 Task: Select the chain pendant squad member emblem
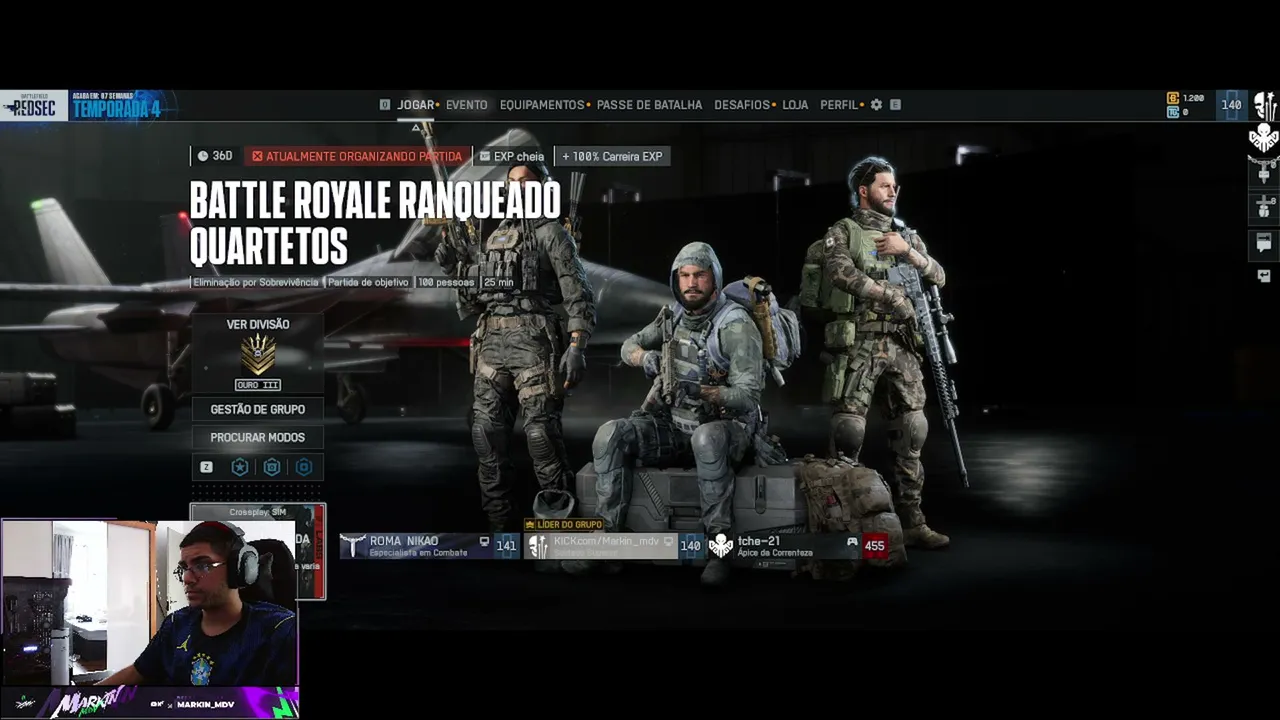pos(1264,172)
